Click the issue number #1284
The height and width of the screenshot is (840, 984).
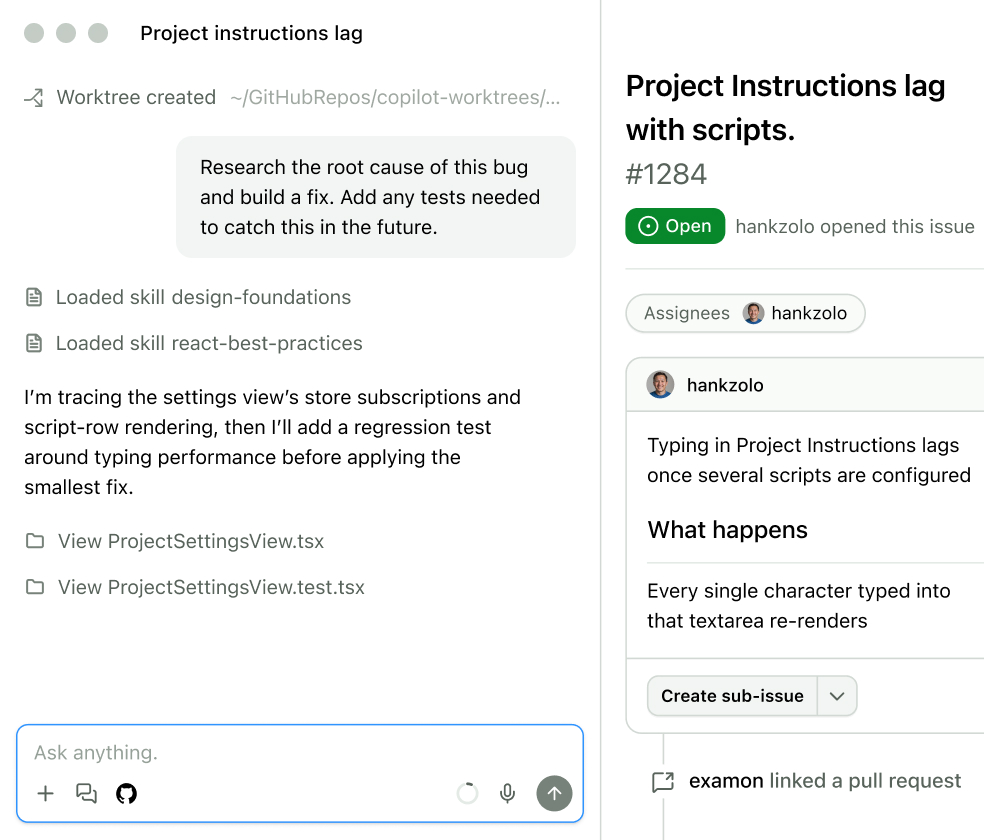(x=666, y=174)
